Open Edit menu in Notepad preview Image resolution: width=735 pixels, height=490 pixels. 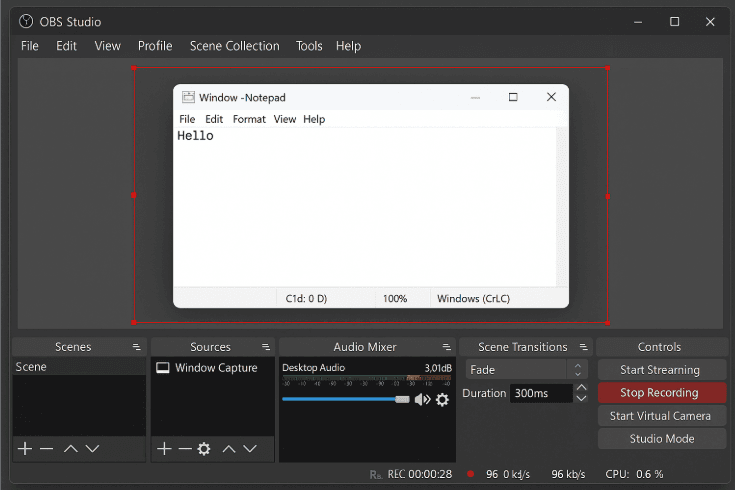coord(214,119)
